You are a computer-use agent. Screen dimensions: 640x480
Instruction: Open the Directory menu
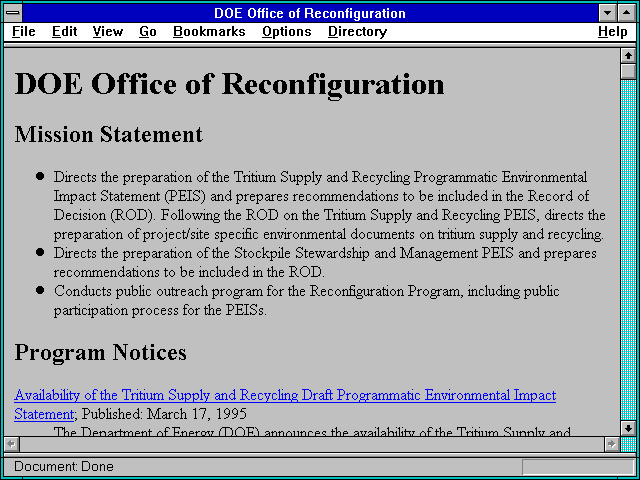pyautogui.click(x=358, y=32)
